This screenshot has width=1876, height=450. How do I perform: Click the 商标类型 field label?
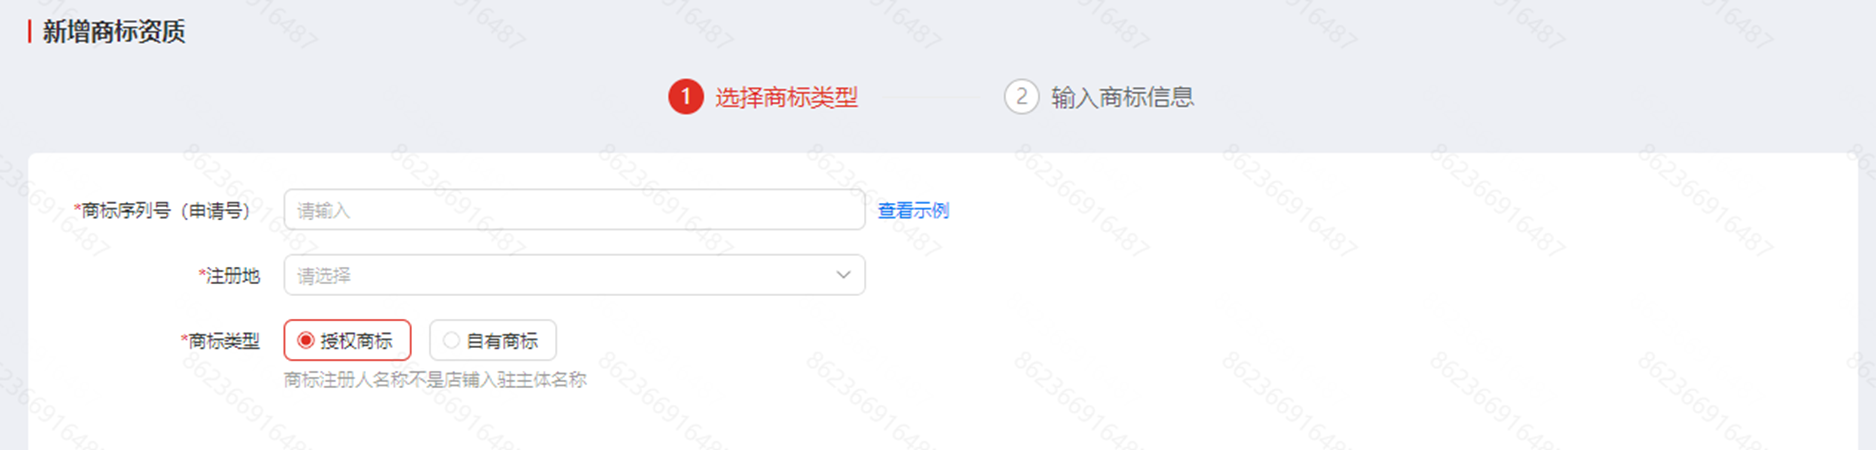point(220,341)
